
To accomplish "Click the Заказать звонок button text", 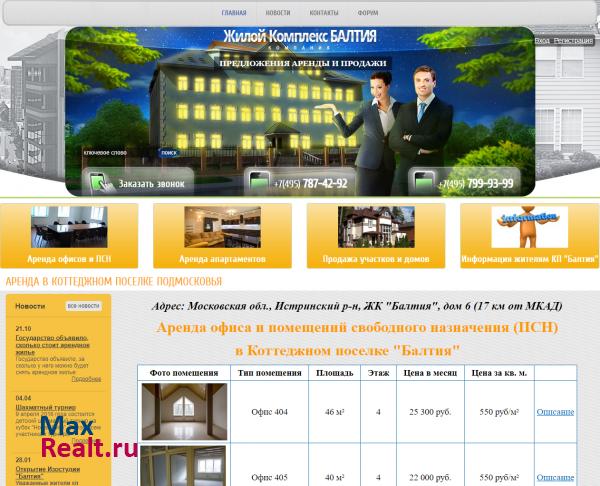I will tap(152, 184).
